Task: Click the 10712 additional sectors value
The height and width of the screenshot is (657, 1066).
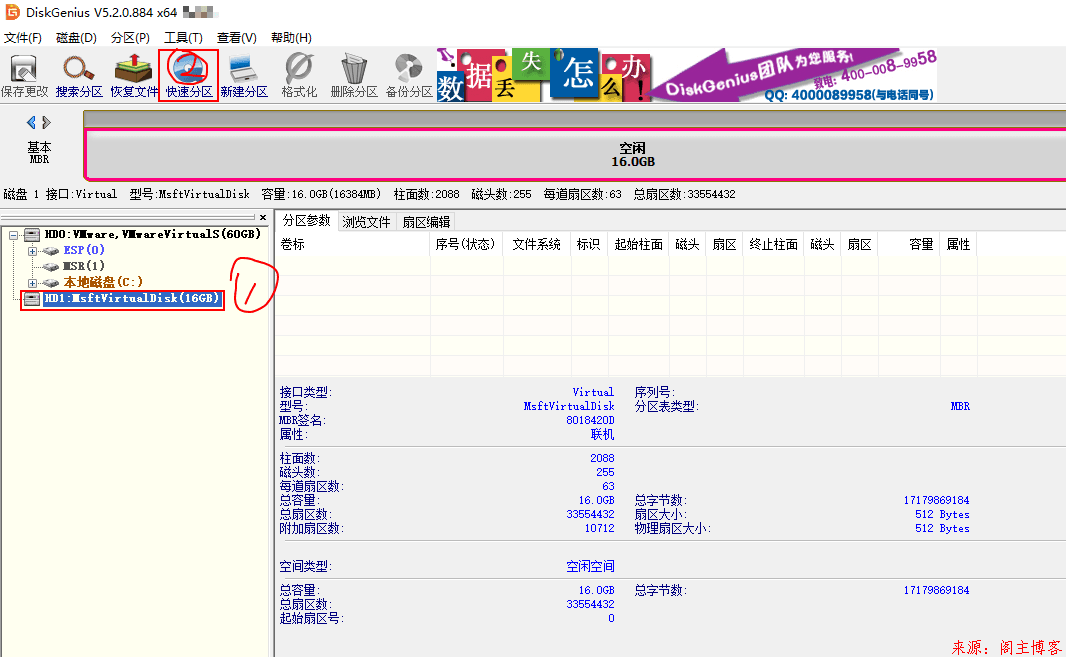Action: (x=600, y=528)
